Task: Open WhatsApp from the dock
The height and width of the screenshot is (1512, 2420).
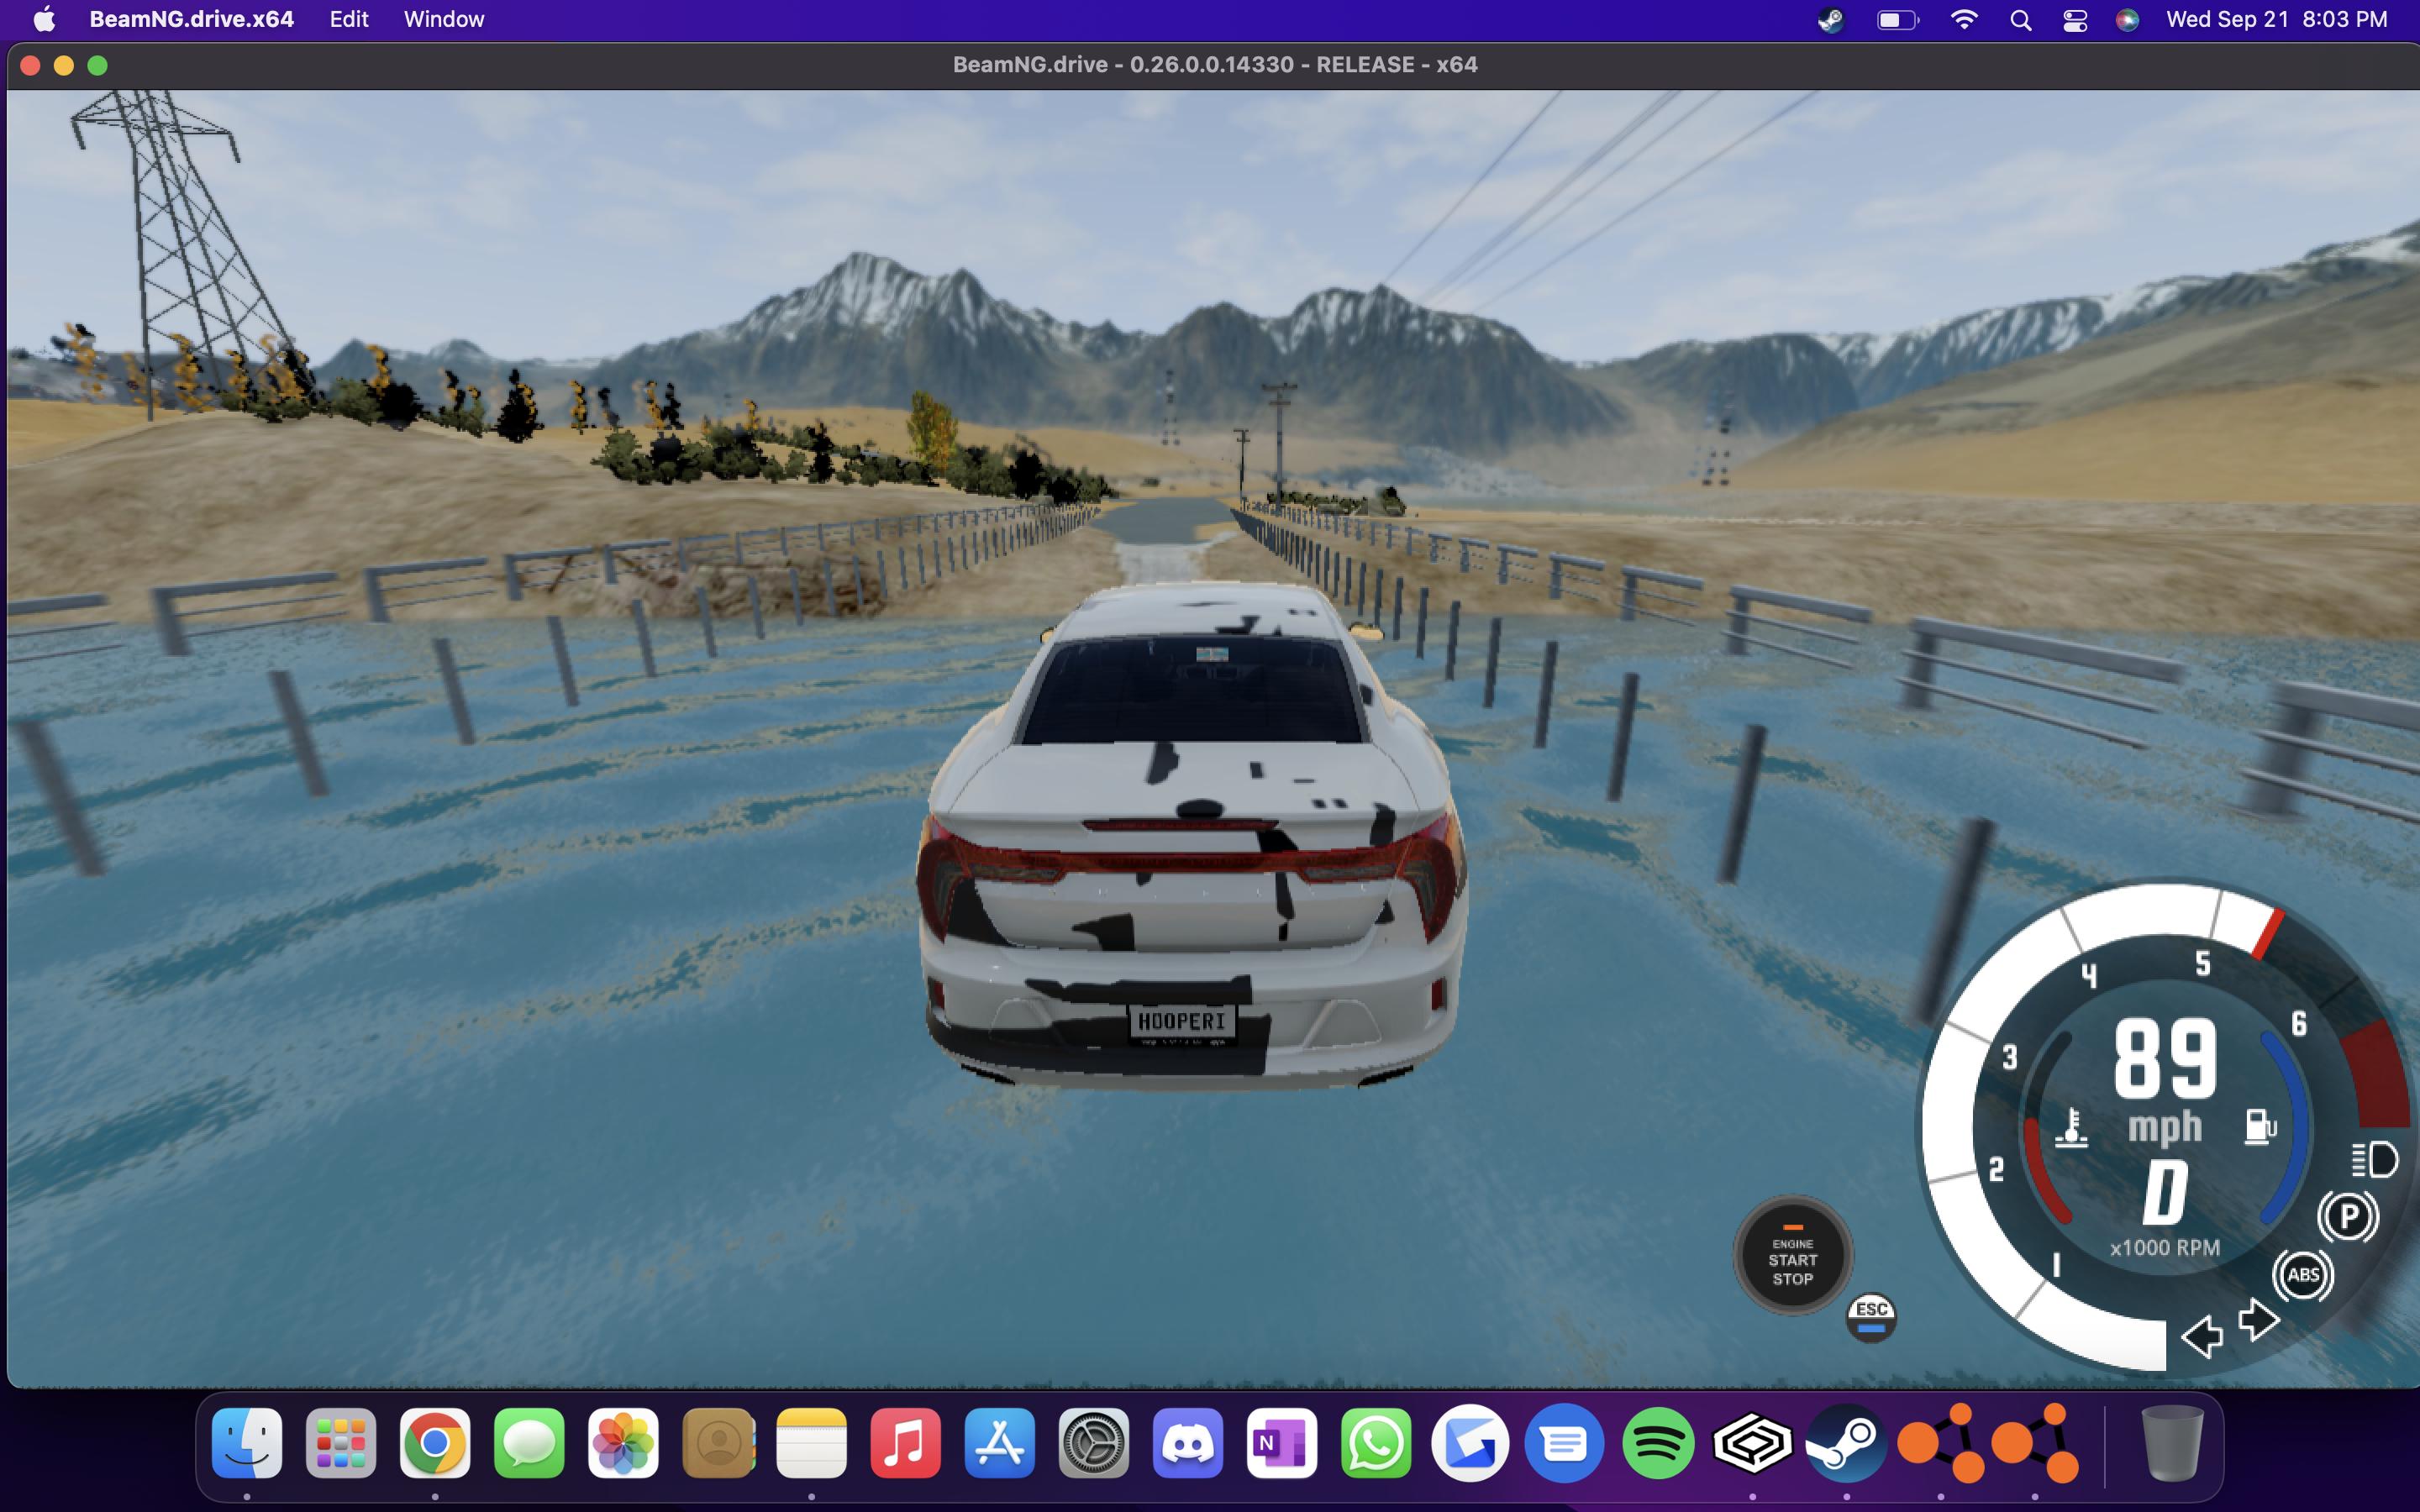Action: point(1375,1443)
